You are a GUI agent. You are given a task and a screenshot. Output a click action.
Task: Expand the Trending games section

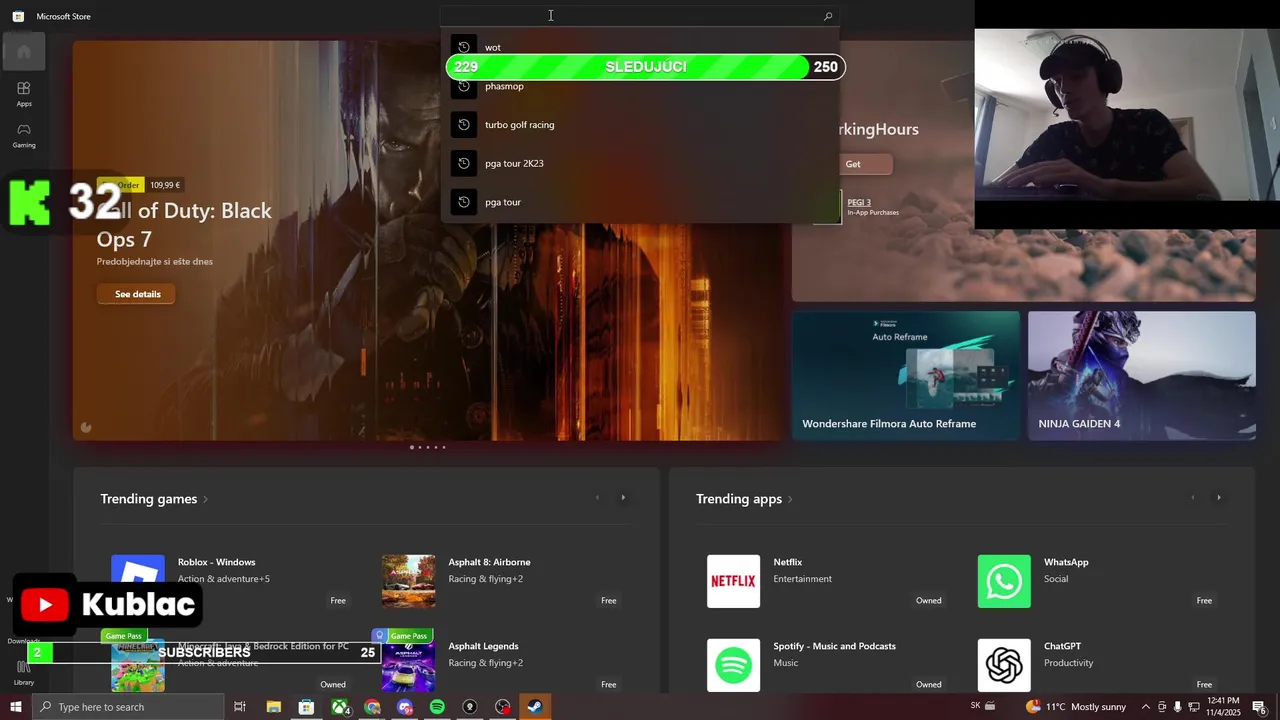(154, 499)
